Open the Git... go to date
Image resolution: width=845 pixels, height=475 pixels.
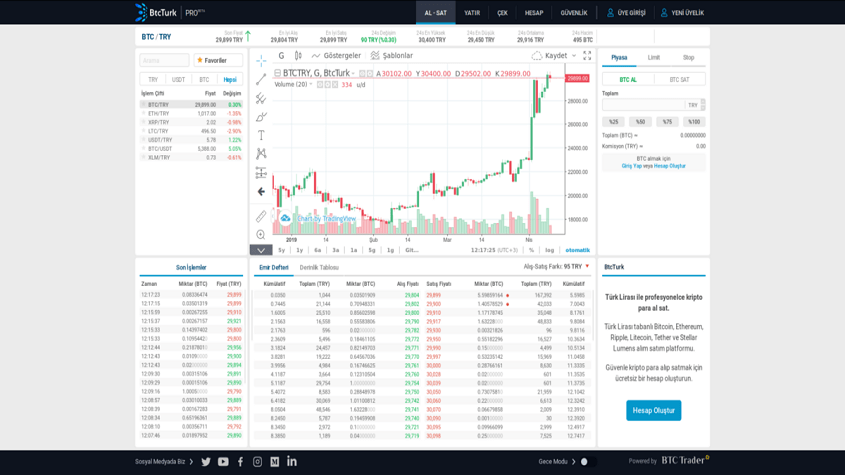412,250
